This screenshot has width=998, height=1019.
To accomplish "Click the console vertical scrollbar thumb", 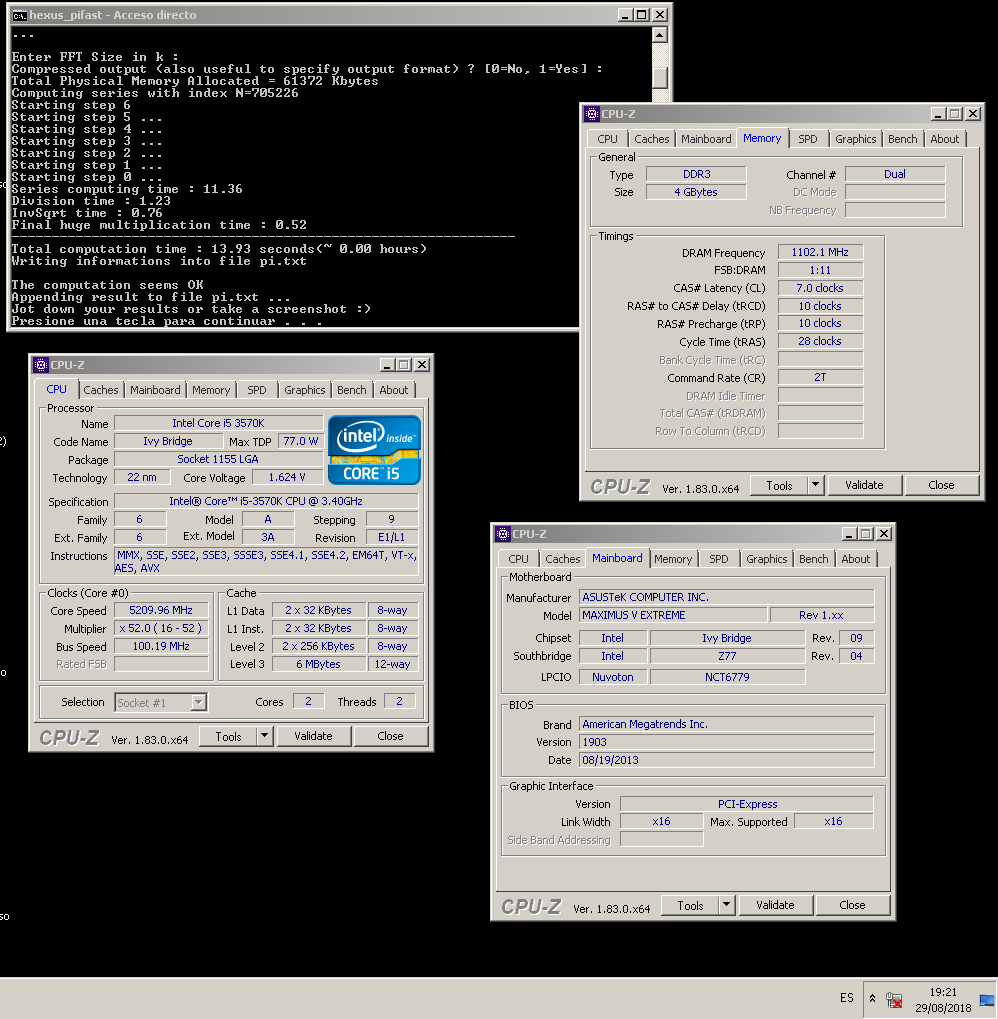I will tap(659, 77).
